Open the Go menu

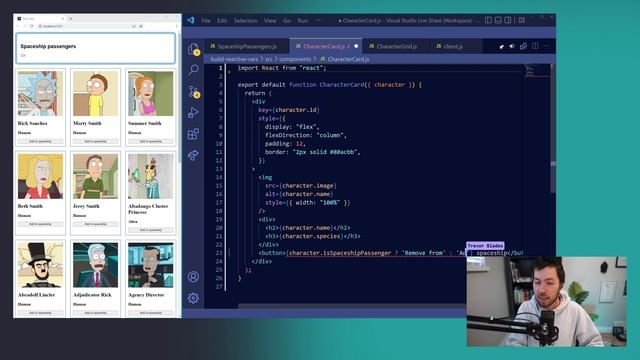click(x=287, y=20)
